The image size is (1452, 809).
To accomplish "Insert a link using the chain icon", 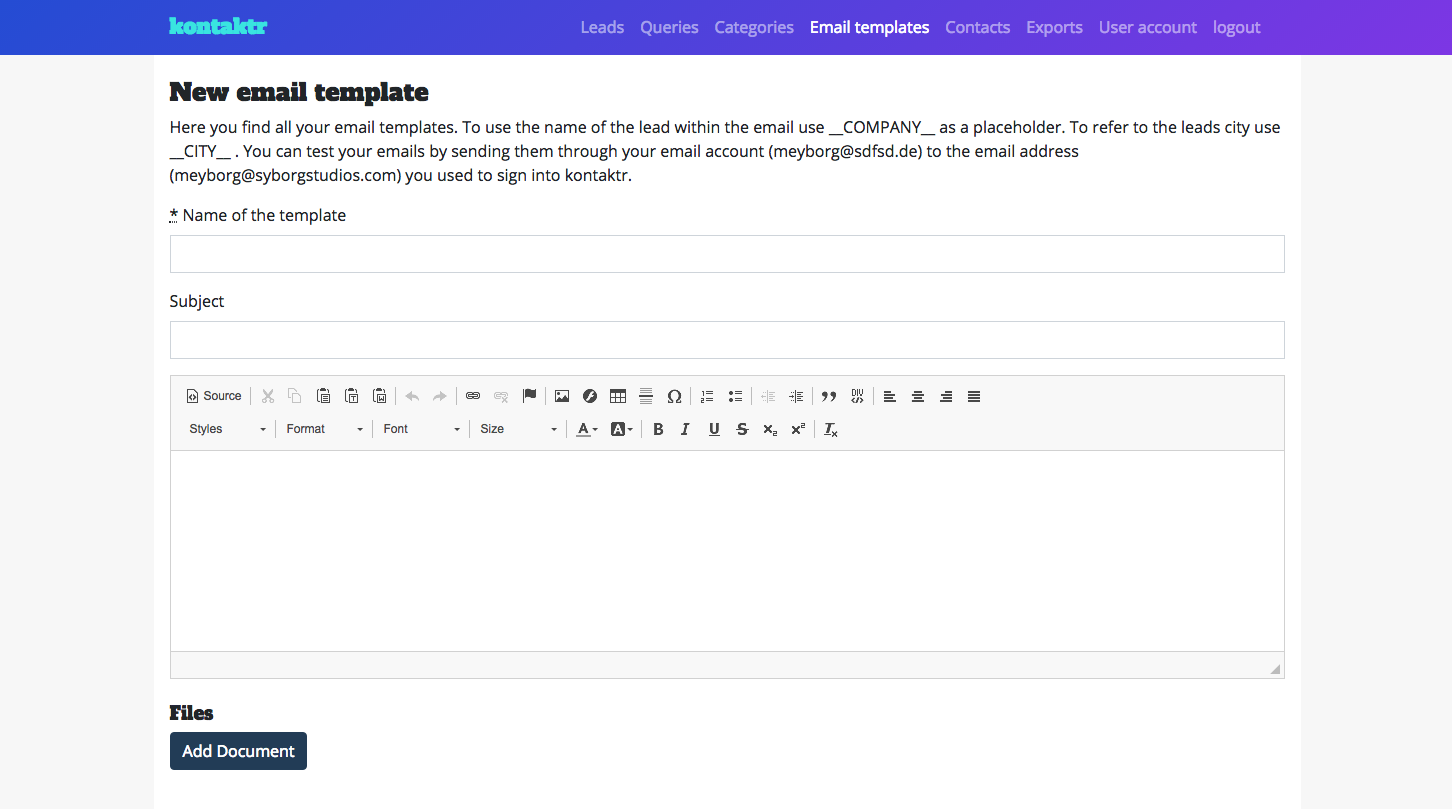I will 473,396.
